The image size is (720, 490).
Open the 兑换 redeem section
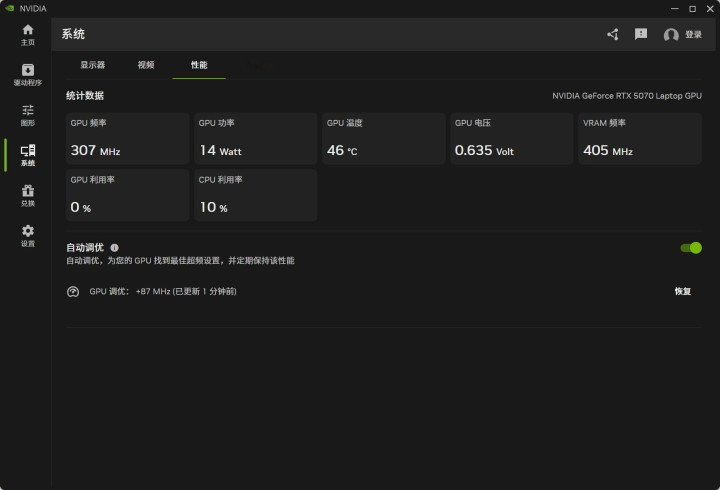click(x=28, y=196)
